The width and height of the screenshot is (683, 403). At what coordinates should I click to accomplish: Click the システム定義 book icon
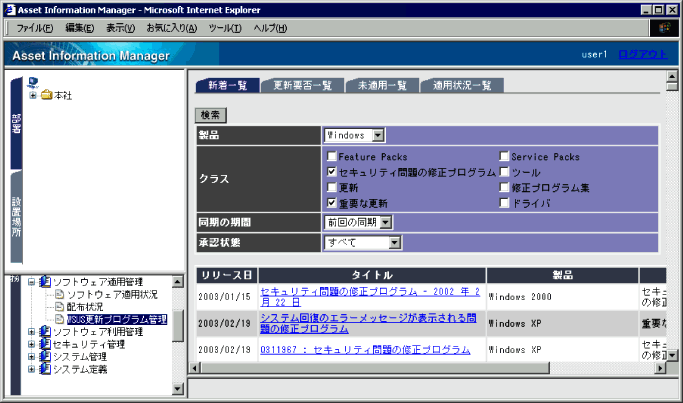tap(45, 369)
